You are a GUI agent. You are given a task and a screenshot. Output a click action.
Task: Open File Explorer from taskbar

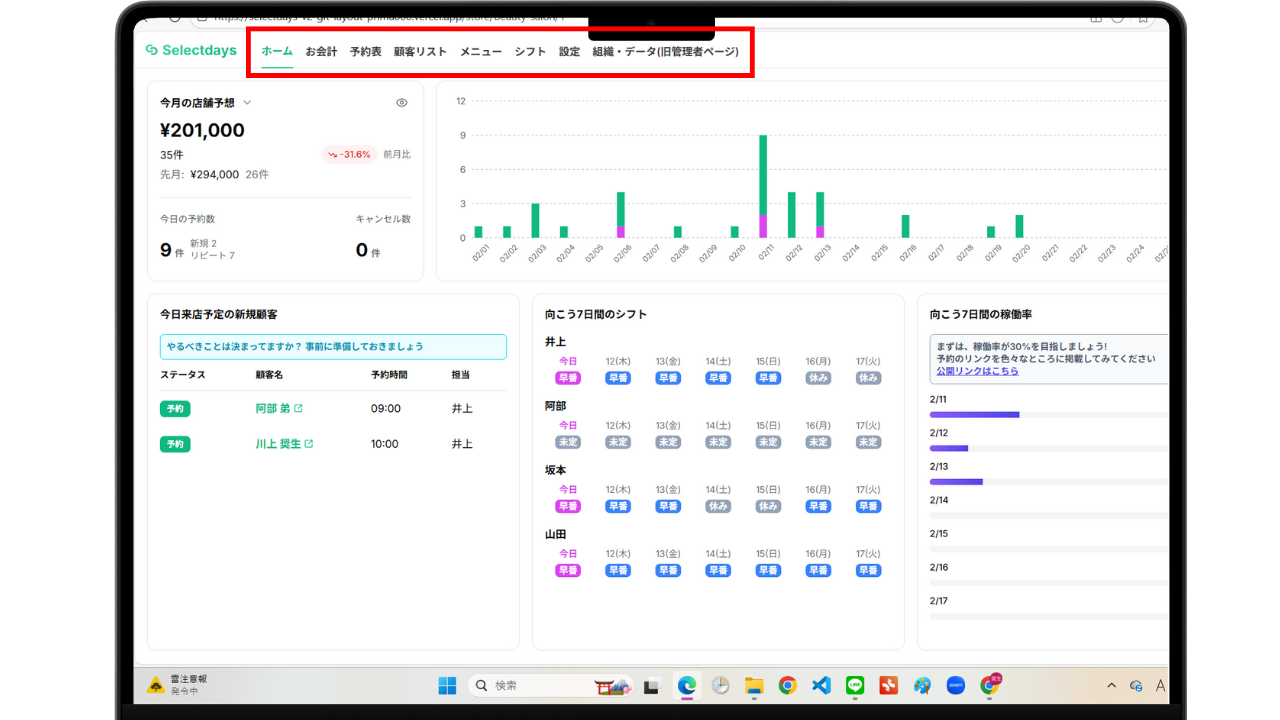point(754,685)
